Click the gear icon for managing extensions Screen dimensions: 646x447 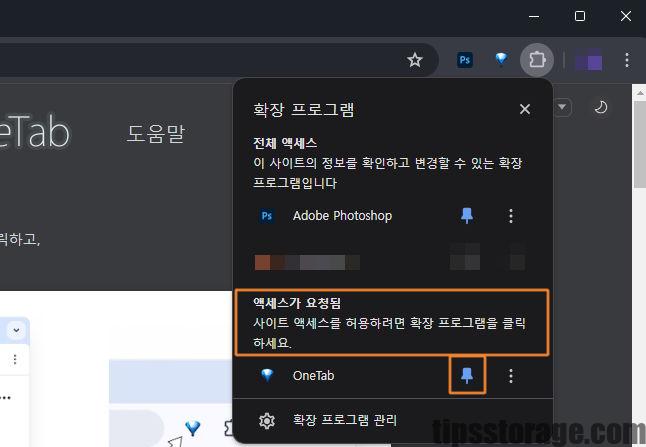tap(267, 420)
